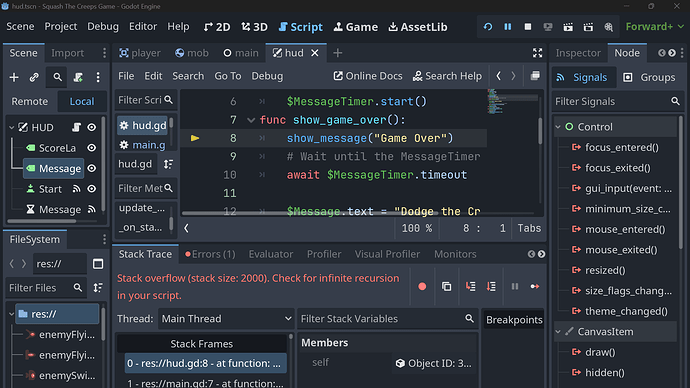Click debugger Break pause icon
This screenshot has width=690, height=388.
click(514, 287)
